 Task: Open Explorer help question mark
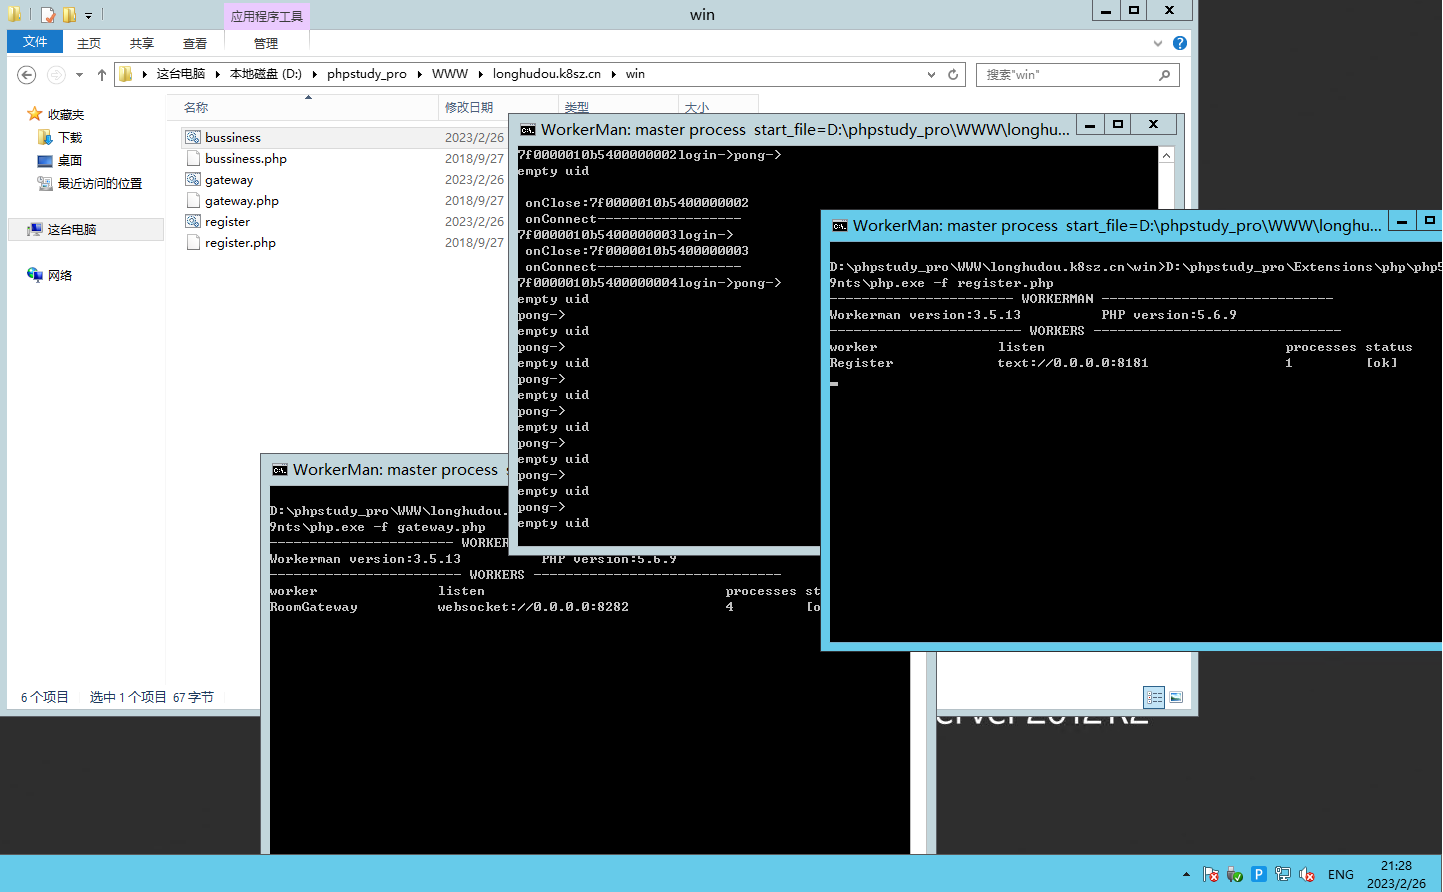pyautogui.click(x=1180, y=43)
